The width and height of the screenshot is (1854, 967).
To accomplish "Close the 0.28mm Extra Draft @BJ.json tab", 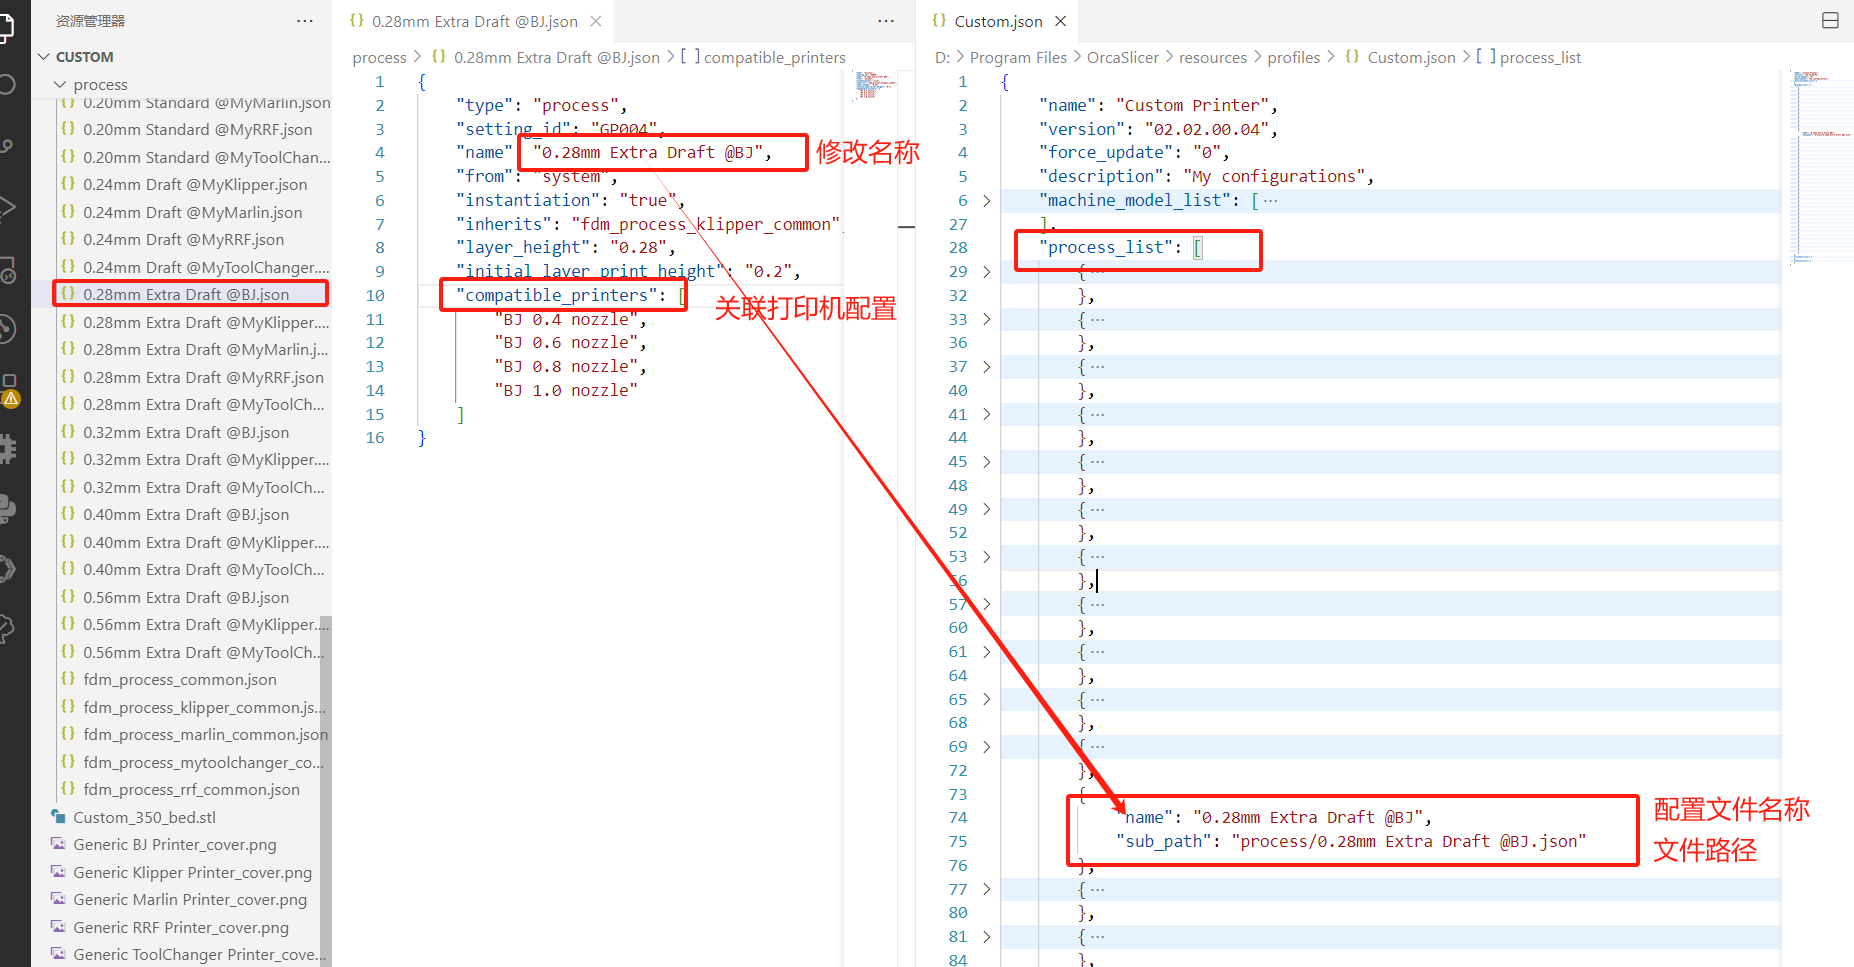I will [596, 21].
